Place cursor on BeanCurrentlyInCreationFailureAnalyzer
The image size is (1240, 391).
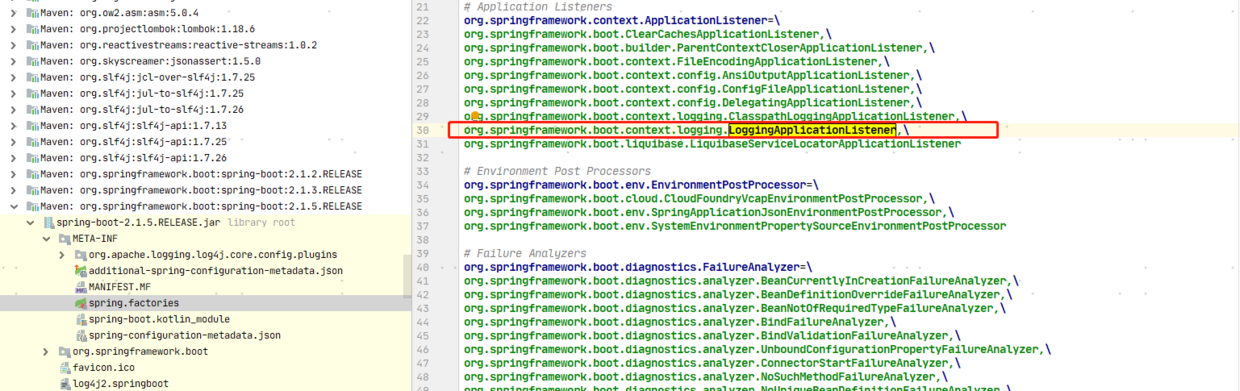pyautogui.click(x=883, y=282)
